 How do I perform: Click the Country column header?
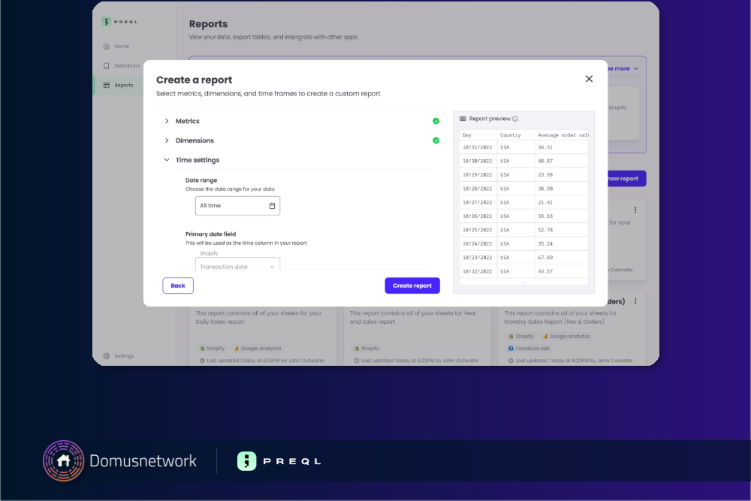pos(510,136)
